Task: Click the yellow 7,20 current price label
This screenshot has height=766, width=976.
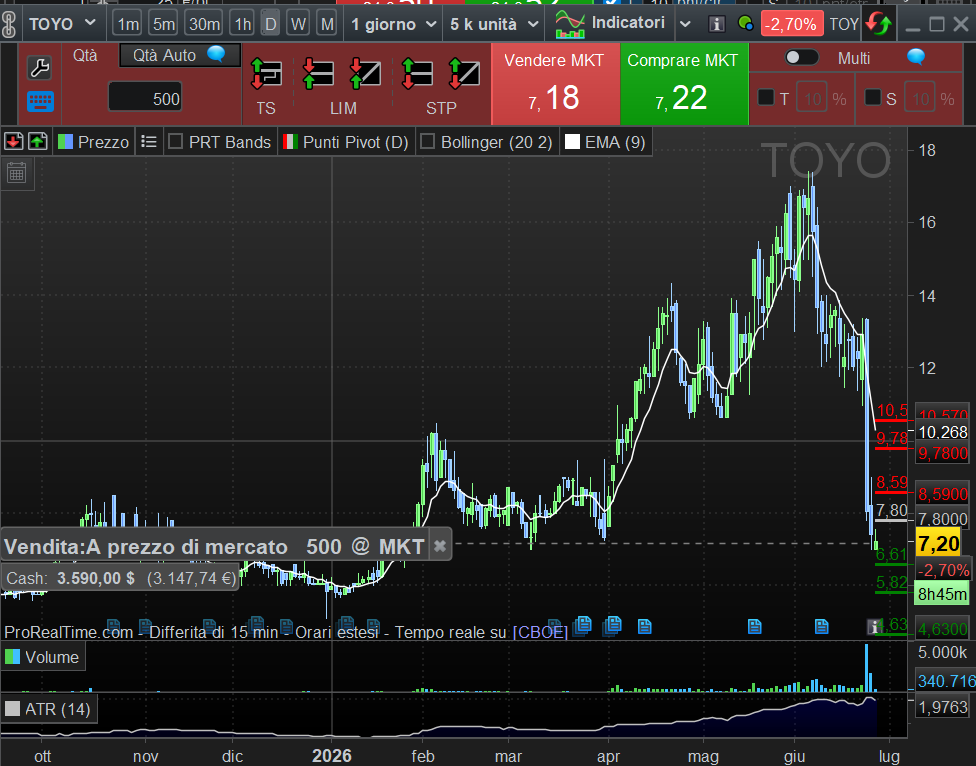Action: (x=939, y=544)
